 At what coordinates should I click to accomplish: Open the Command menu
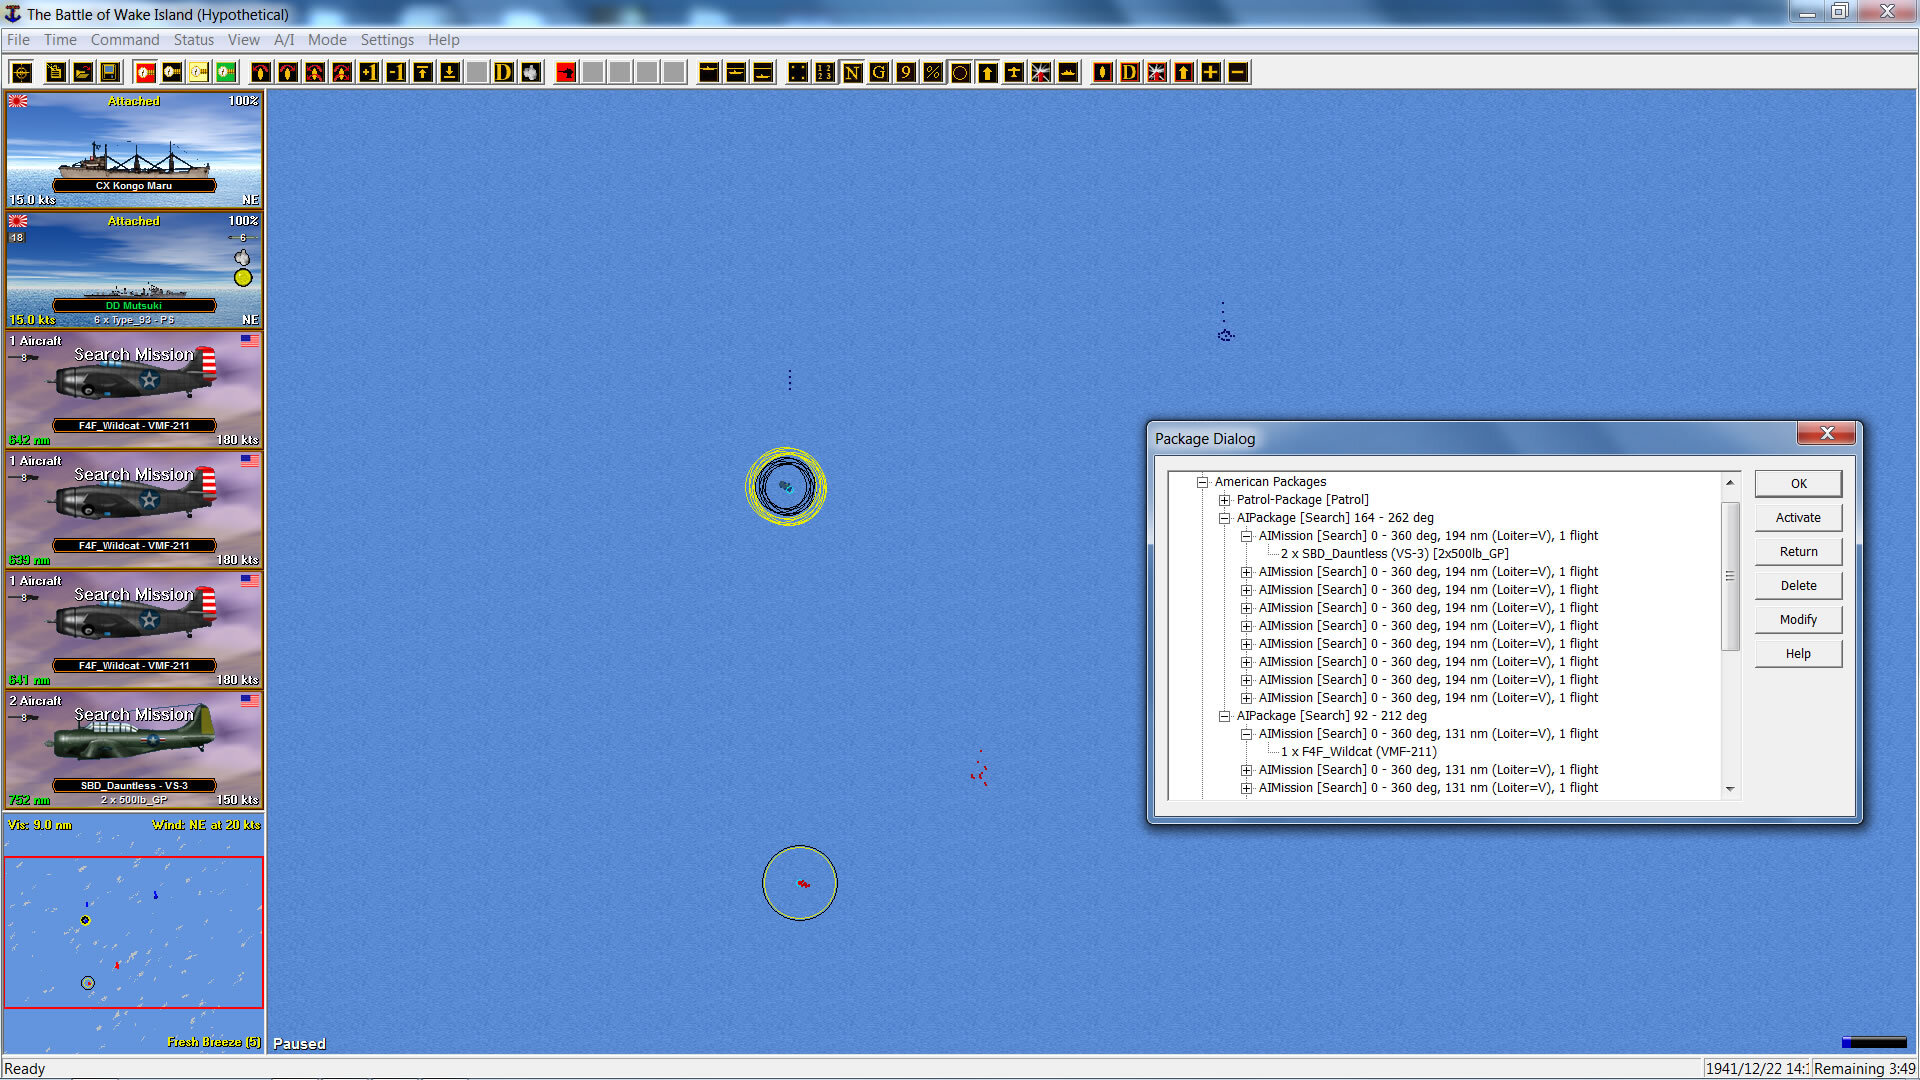124,40
